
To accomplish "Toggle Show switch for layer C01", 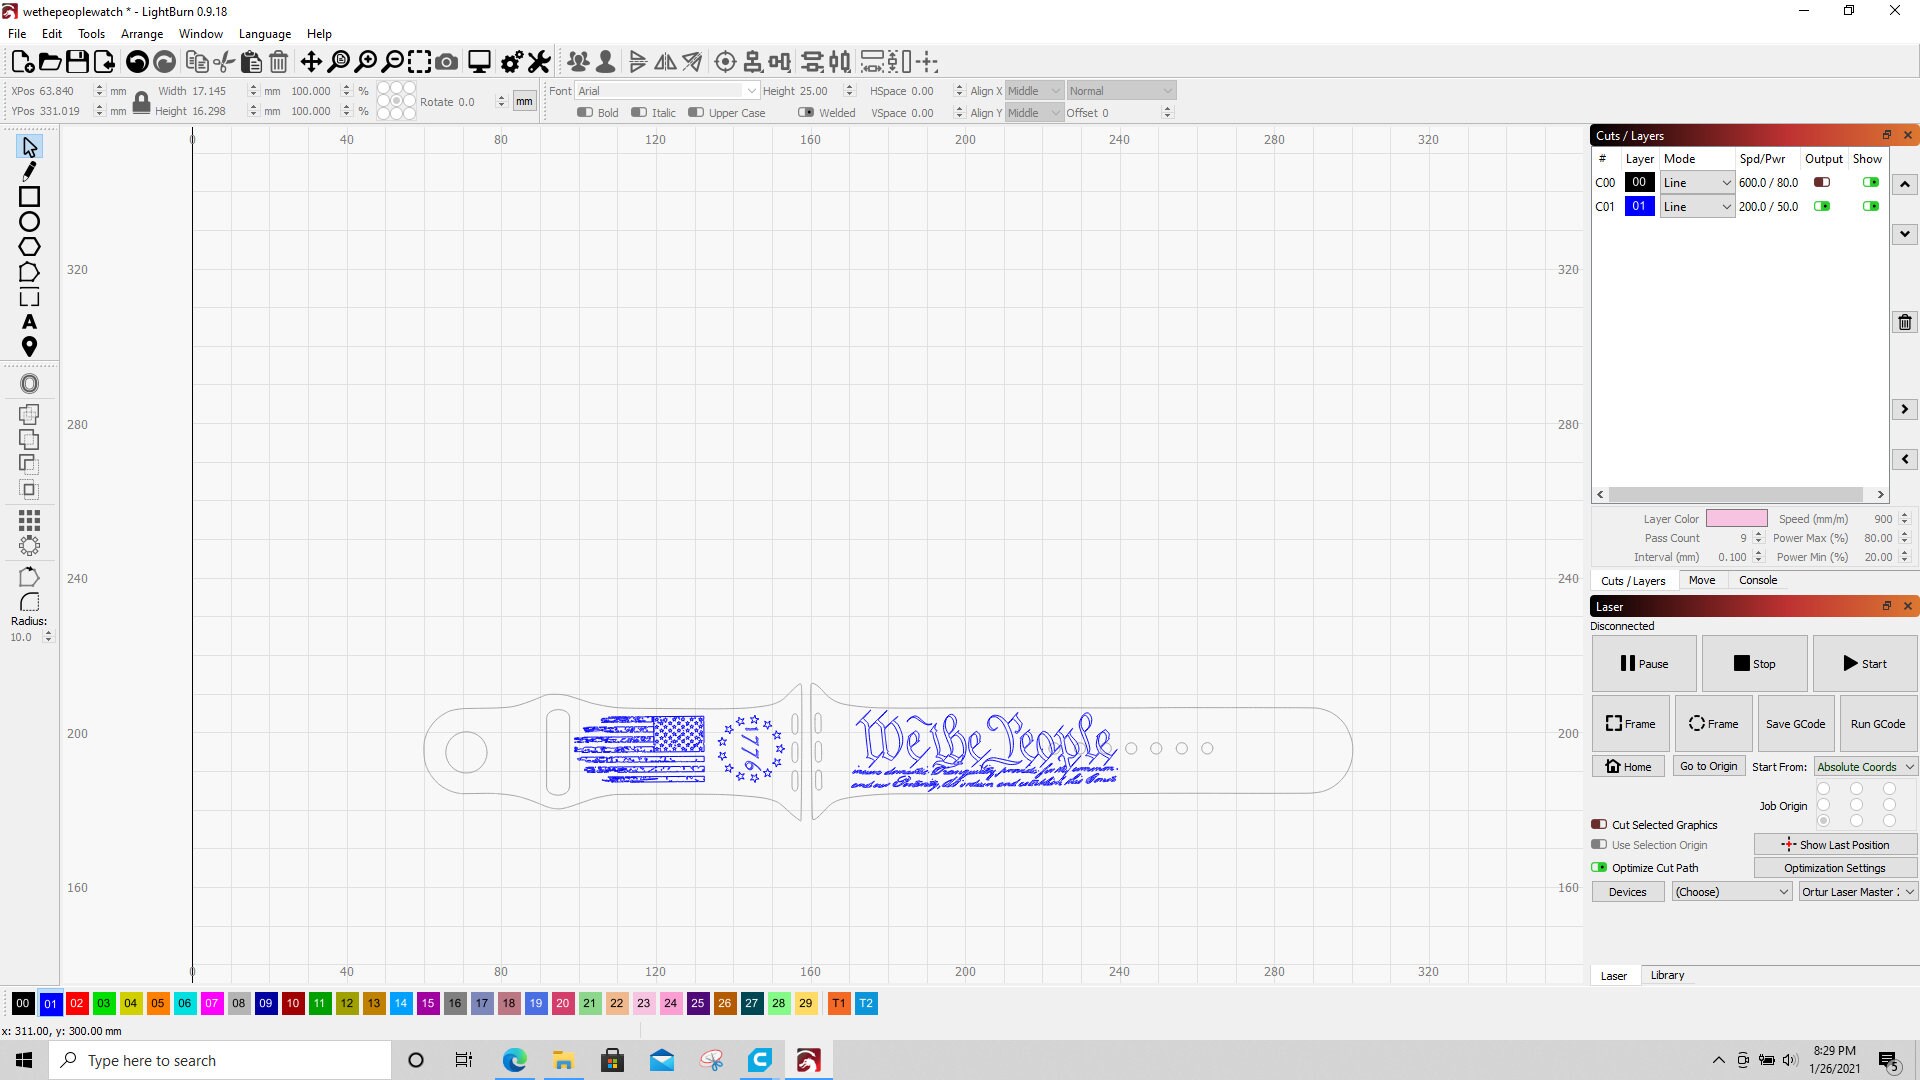I will coord(1871,207).
